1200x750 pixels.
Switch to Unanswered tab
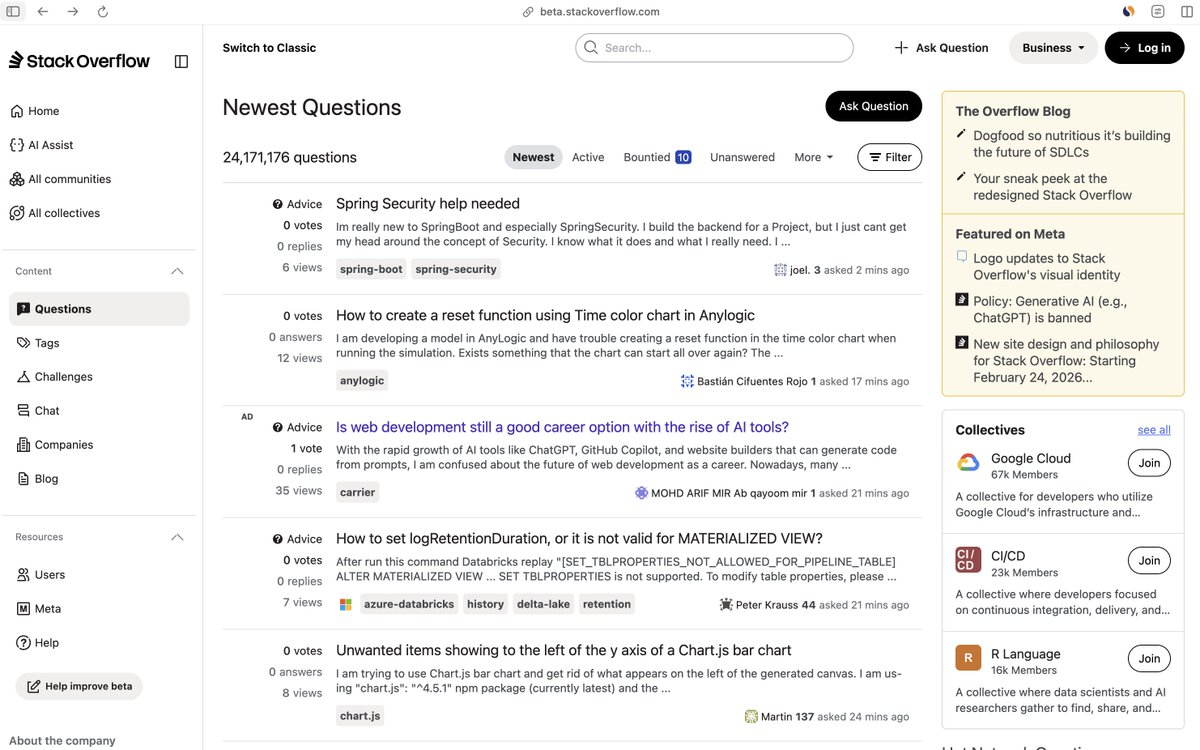(742, 157)
